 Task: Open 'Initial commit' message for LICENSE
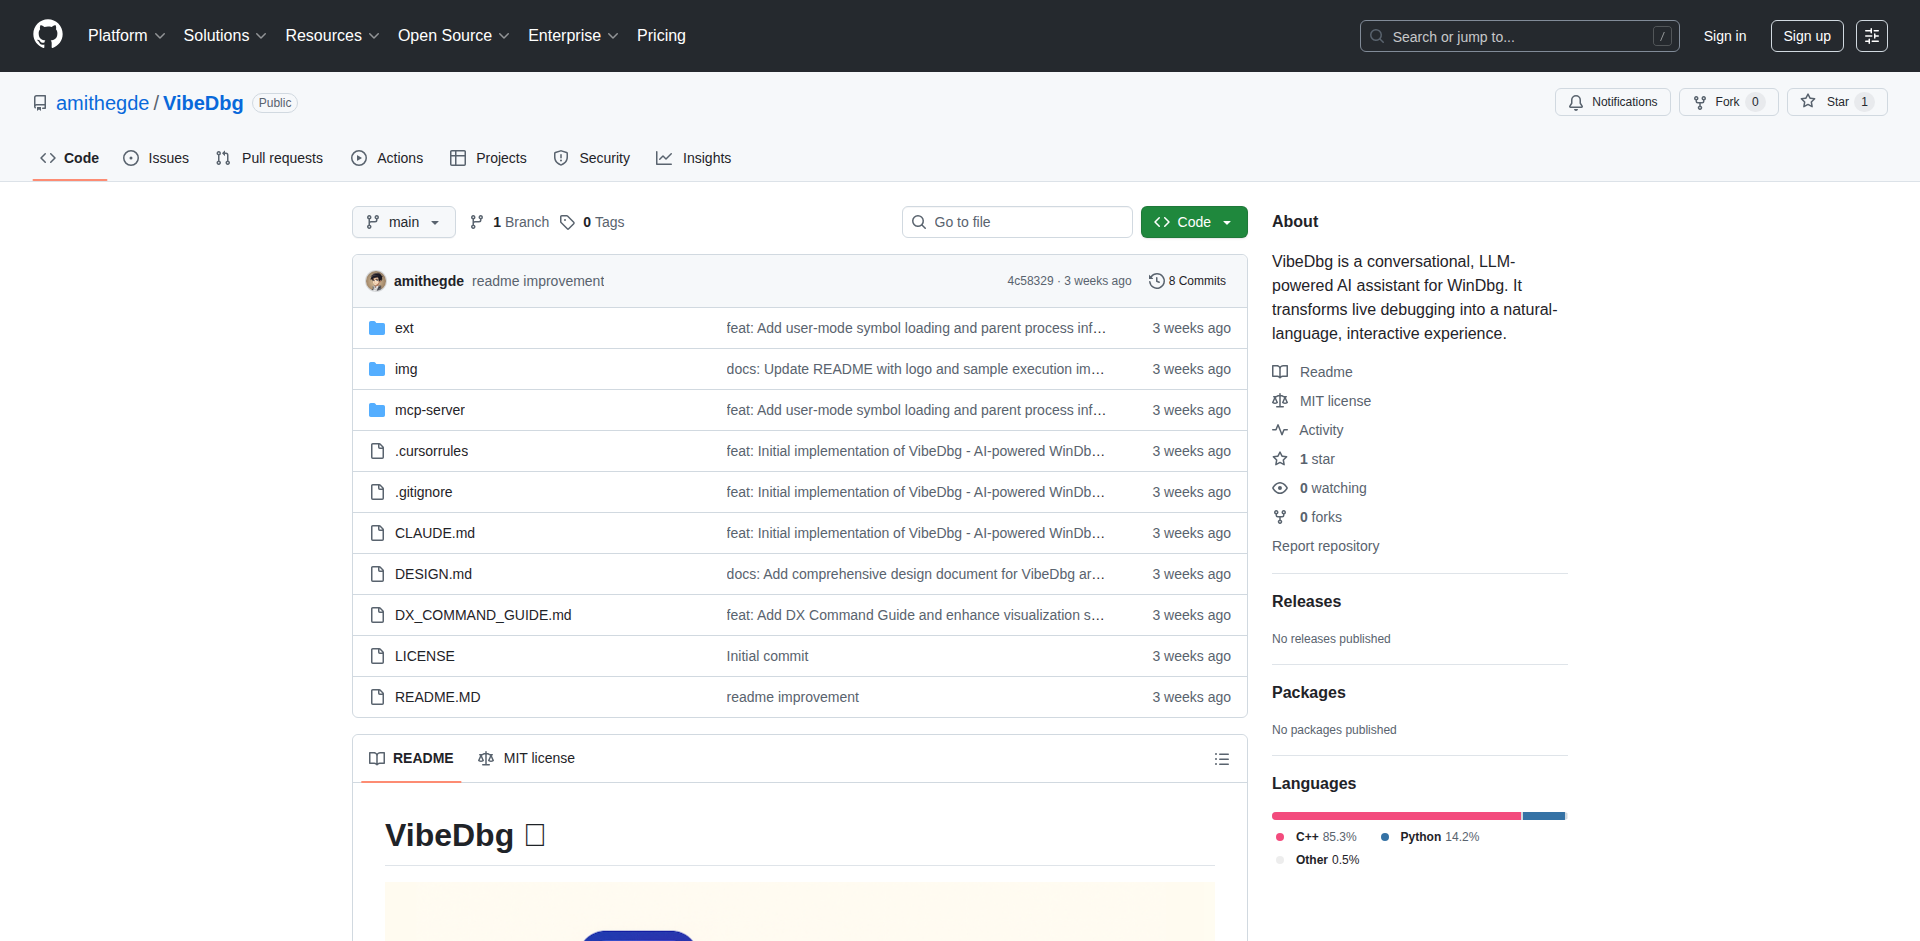coord(767,656)
